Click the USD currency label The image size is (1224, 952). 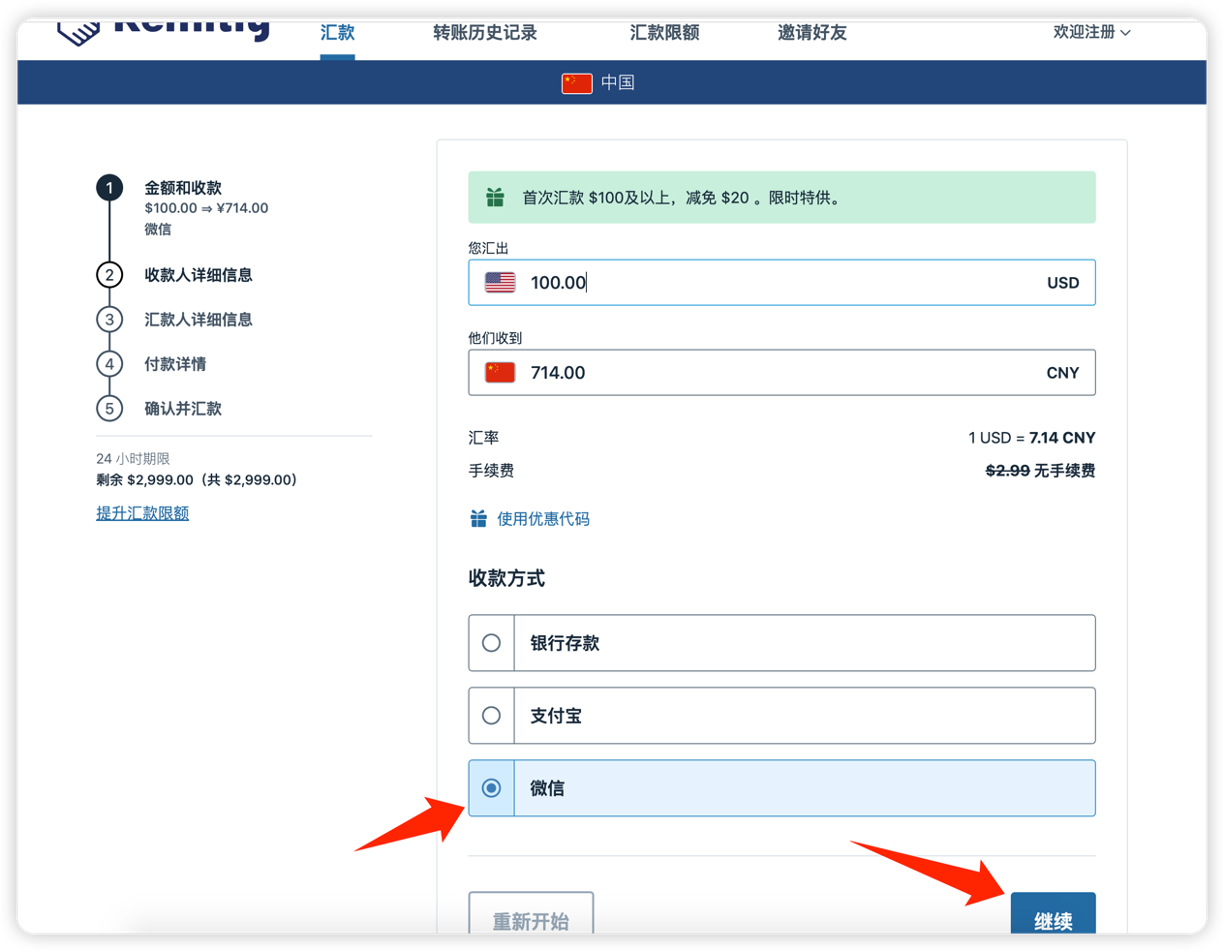[1063, 283]
